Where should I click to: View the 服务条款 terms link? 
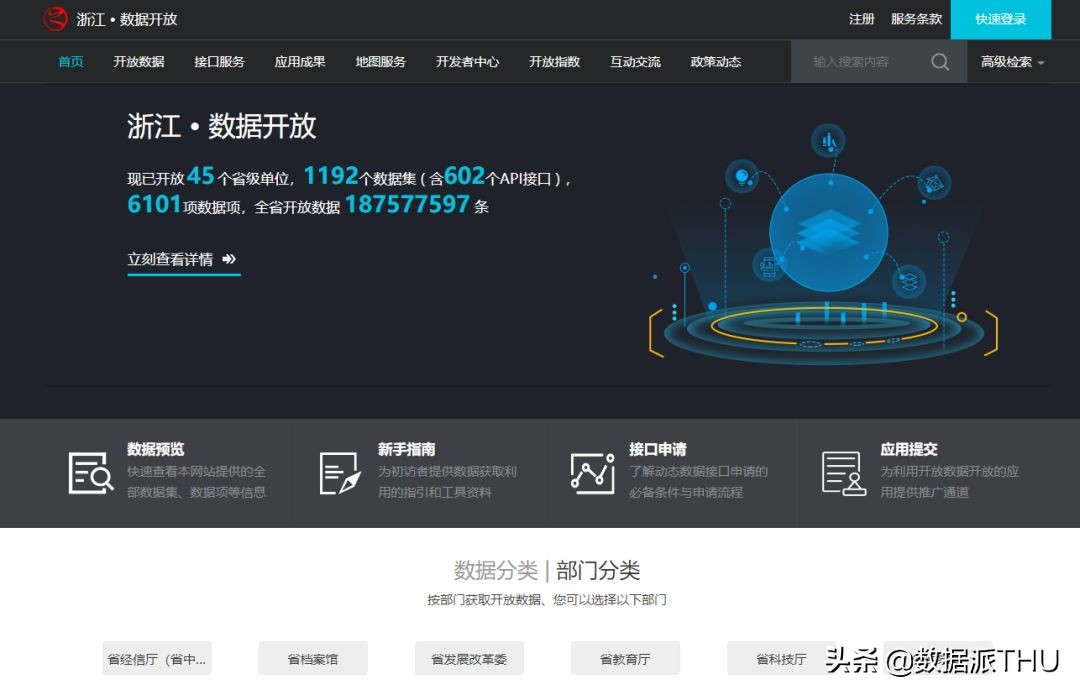point(914,19)
